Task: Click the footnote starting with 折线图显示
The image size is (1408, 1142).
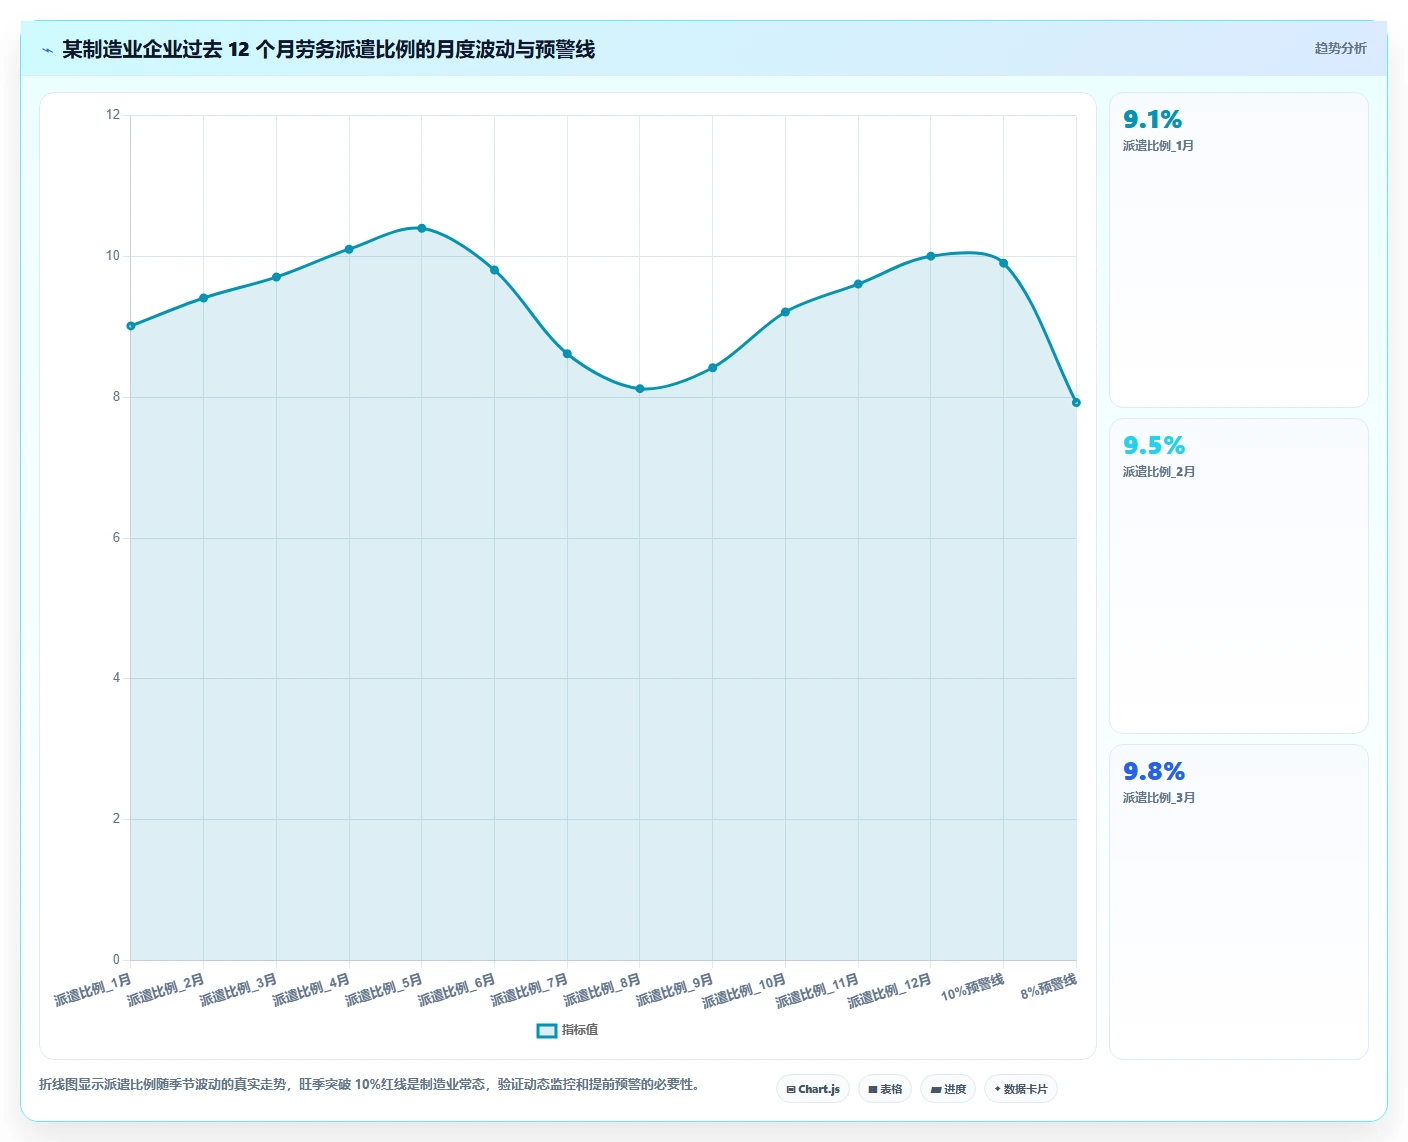Action: tap(372, 1084)
